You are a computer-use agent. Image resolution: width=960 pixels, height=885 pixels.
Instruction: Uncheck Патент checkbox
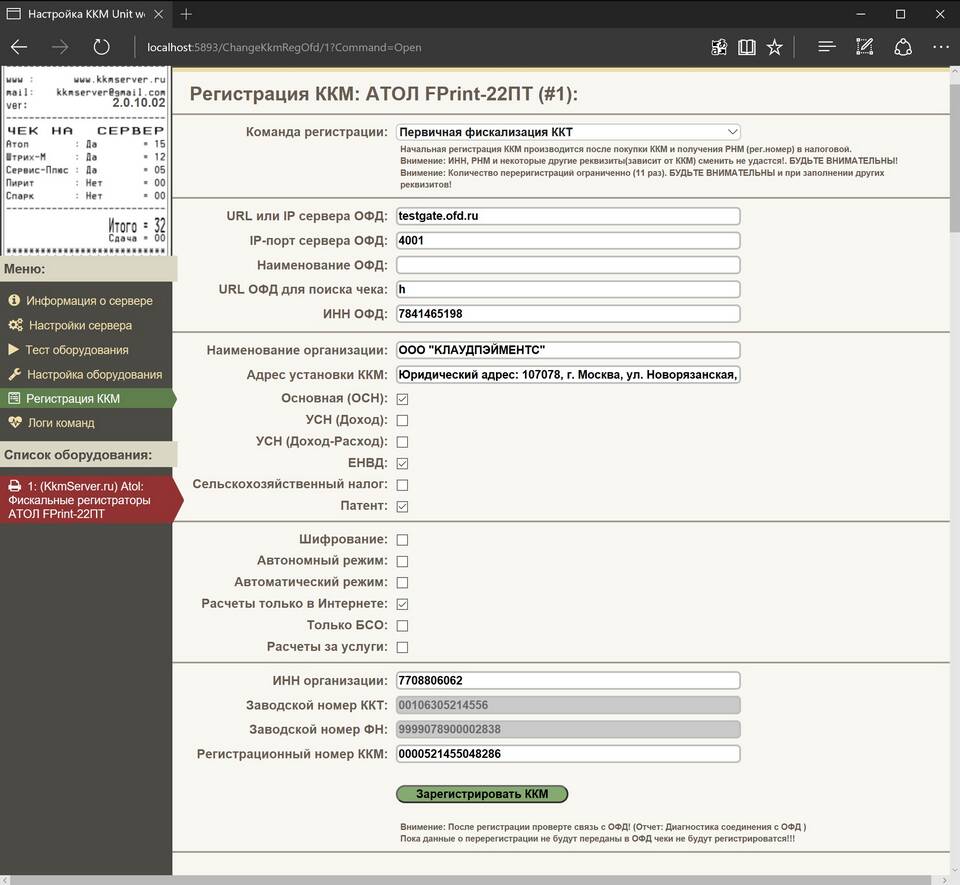(402, 506)
